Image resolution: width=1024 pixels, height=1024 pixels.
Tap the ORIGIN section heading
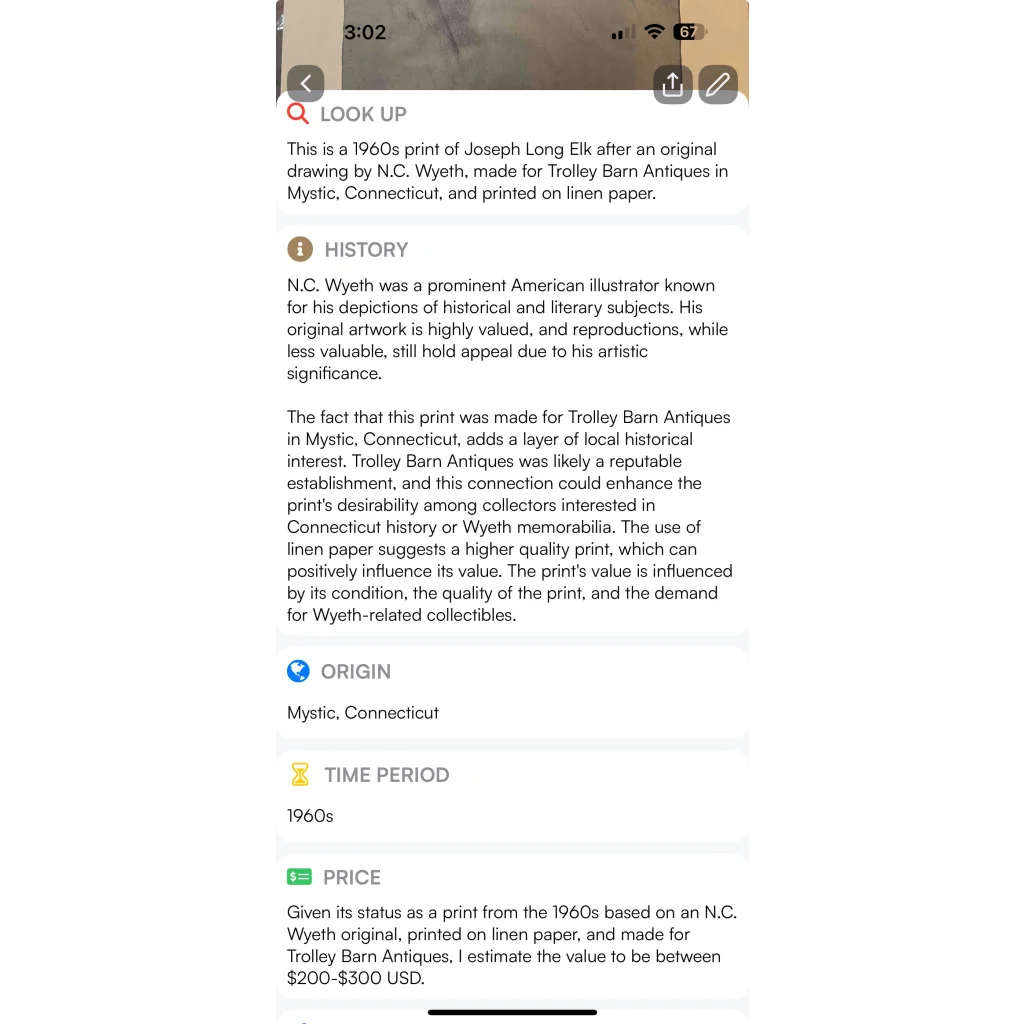(x=356, y=671)
